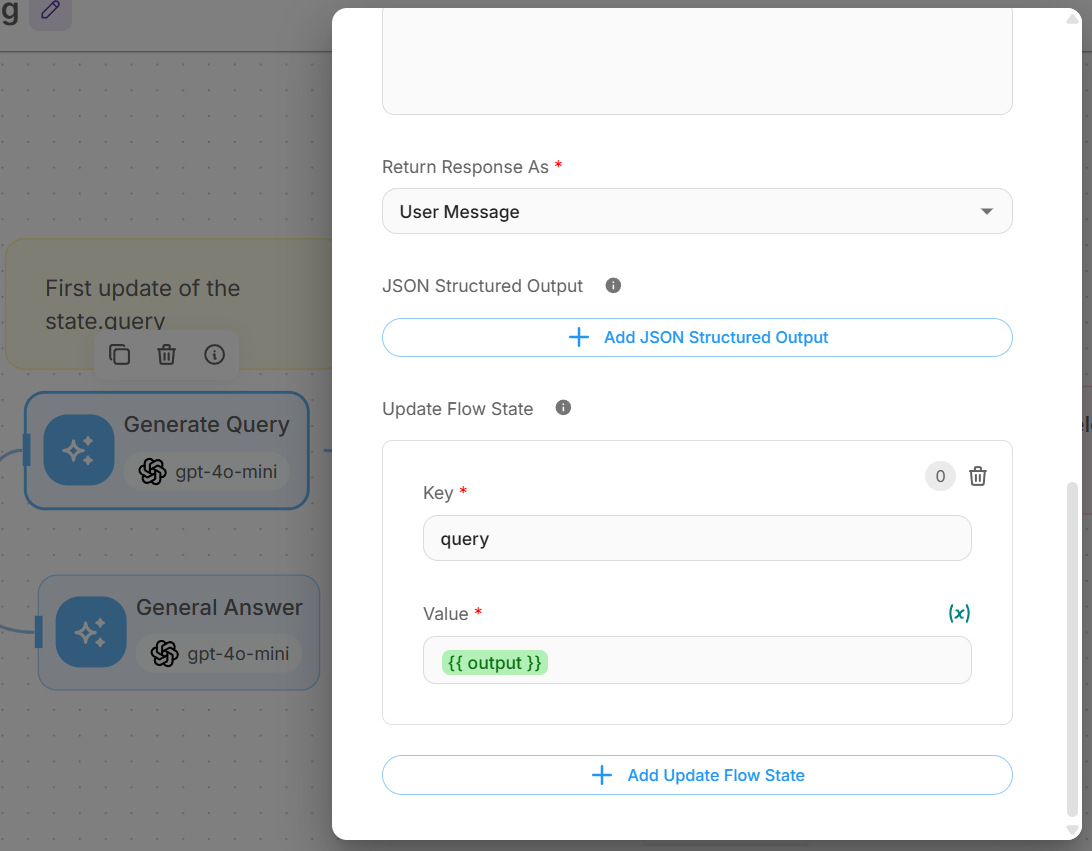
Task: Remove the query flow state entry with trash icon
Action: point(978,477)
